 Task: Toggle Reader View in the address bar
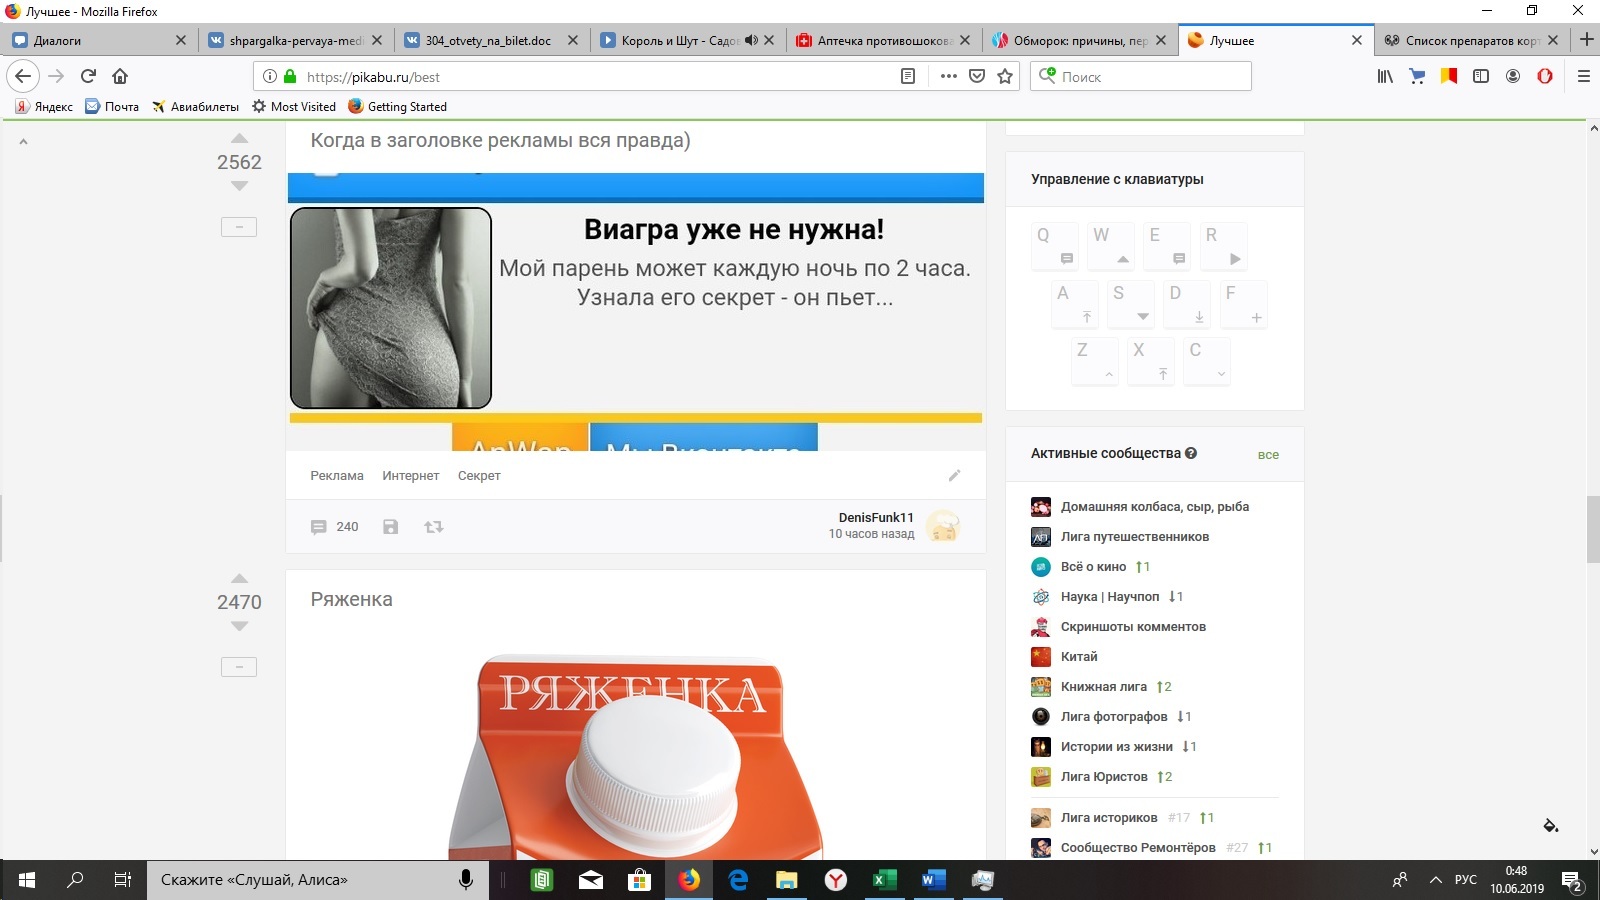click(x=908, y=76)
